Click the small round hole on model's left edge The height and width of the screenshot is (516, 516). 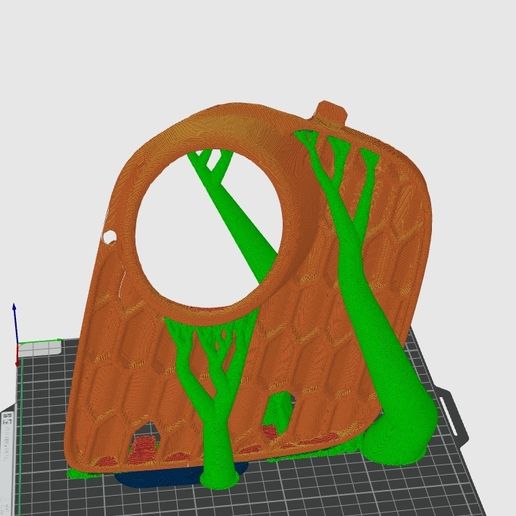pos(109,237)
